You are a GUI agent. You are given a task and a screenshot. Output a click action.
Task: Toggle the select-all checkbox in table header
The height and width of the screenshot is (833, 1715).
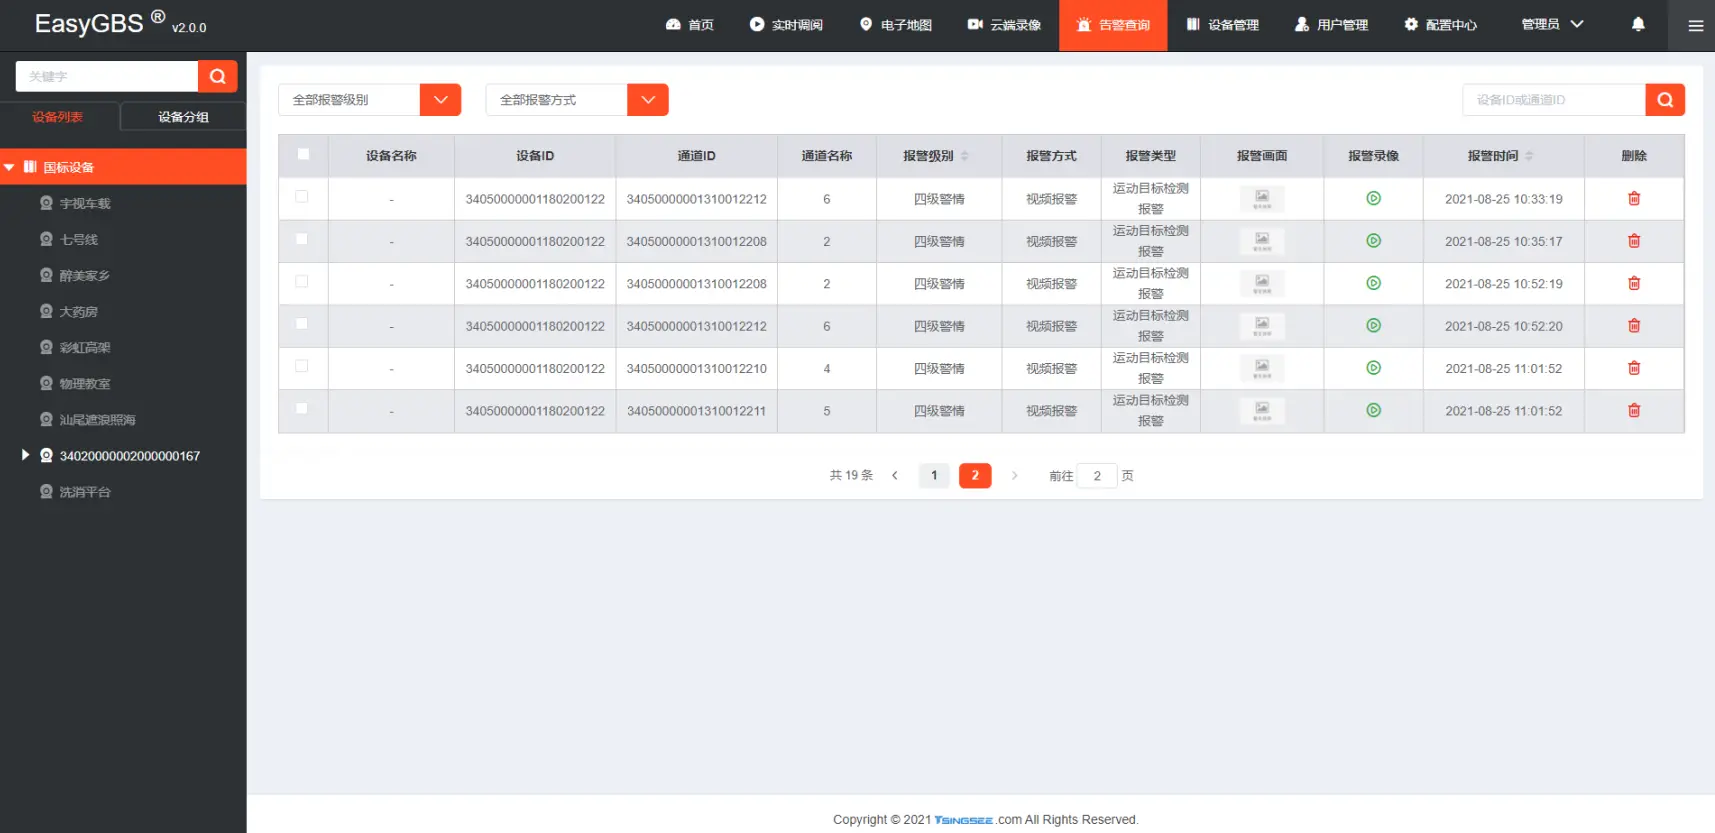(303, 155)
